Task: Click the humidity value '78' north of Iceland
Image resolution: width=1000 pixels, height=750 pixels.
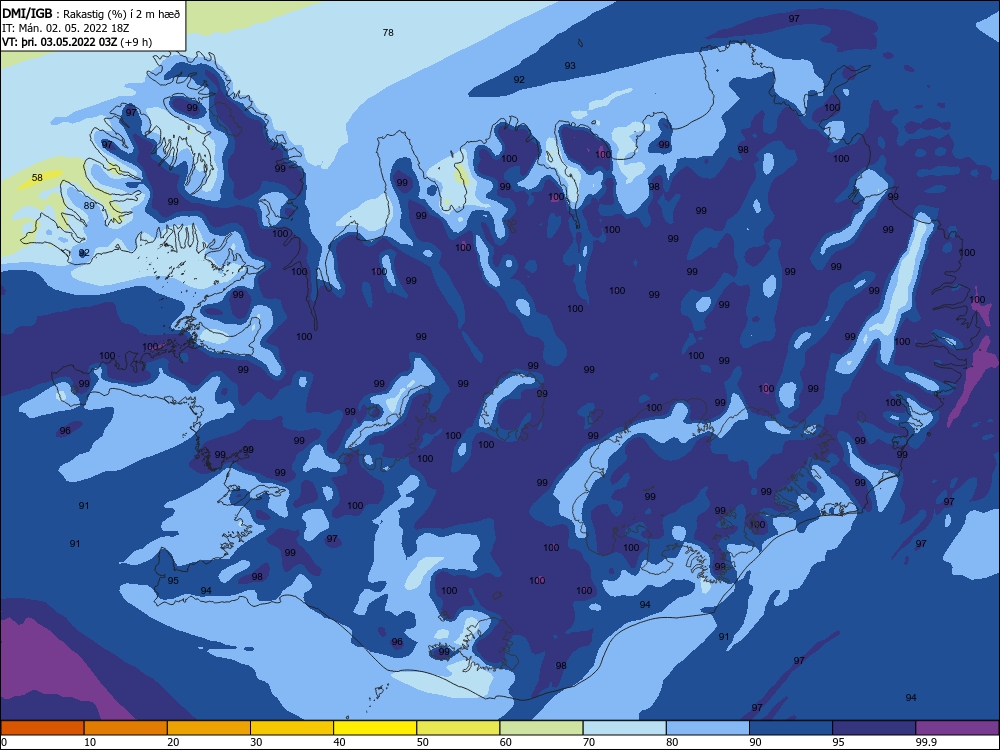Action: click(x=388, y=33)
